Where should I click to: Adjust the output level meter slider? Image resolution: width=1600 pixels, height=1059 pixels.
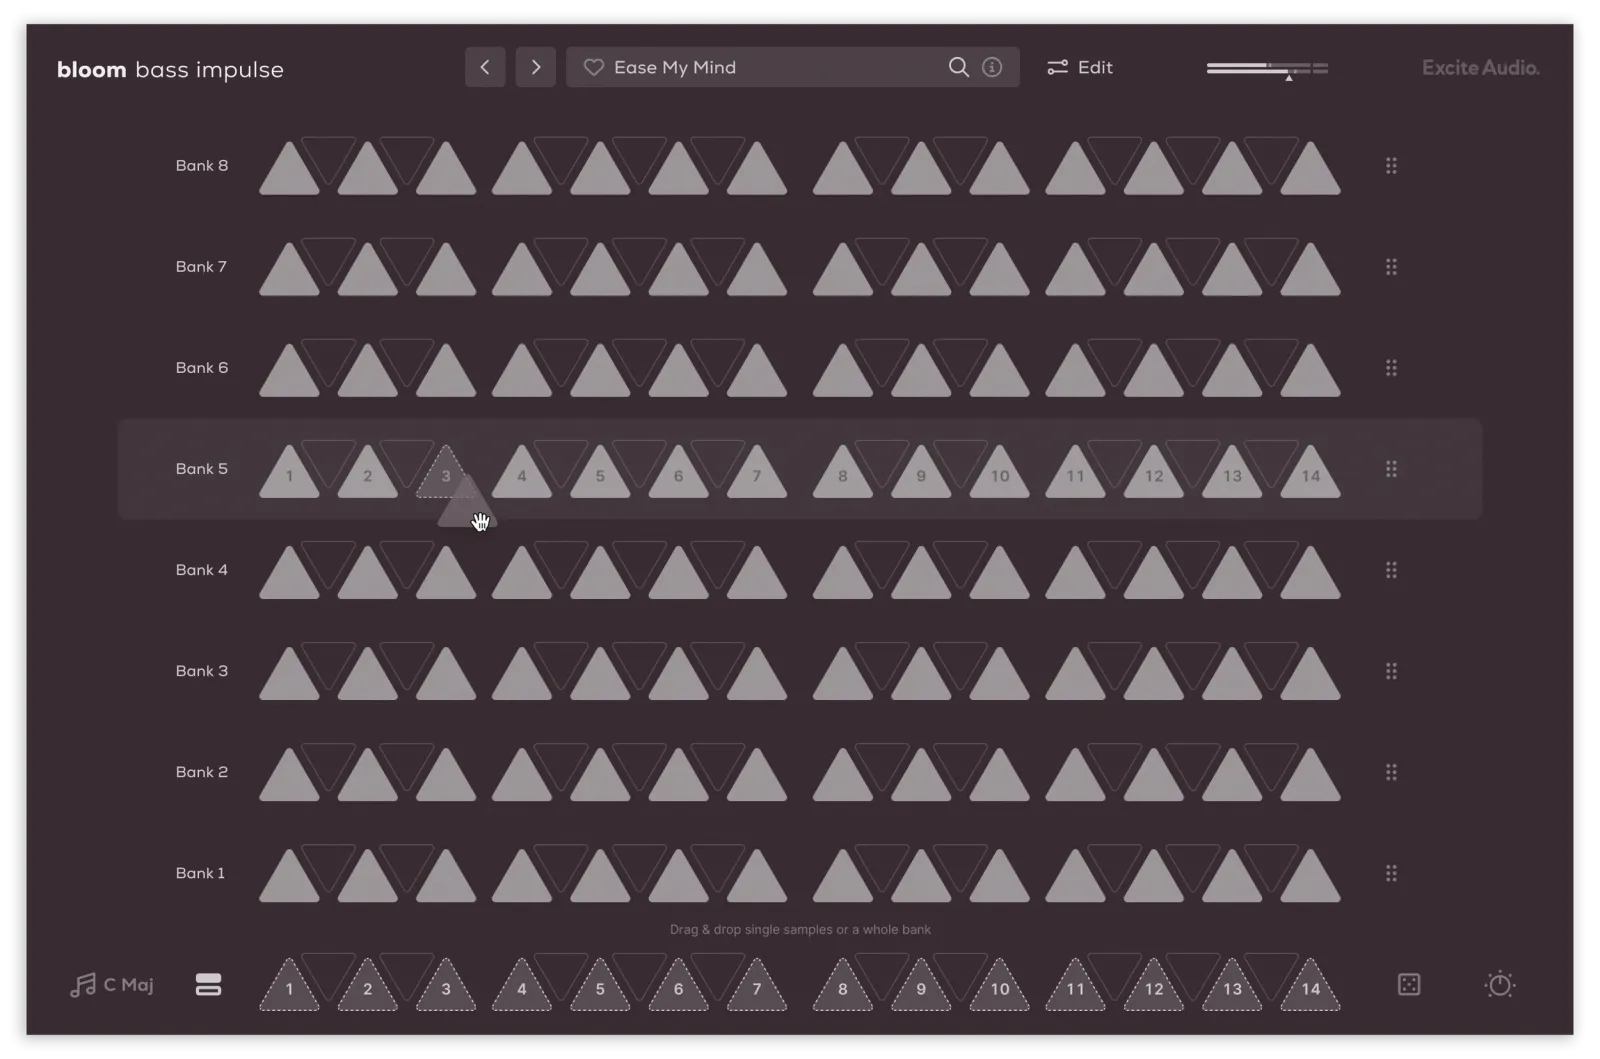1267,69
